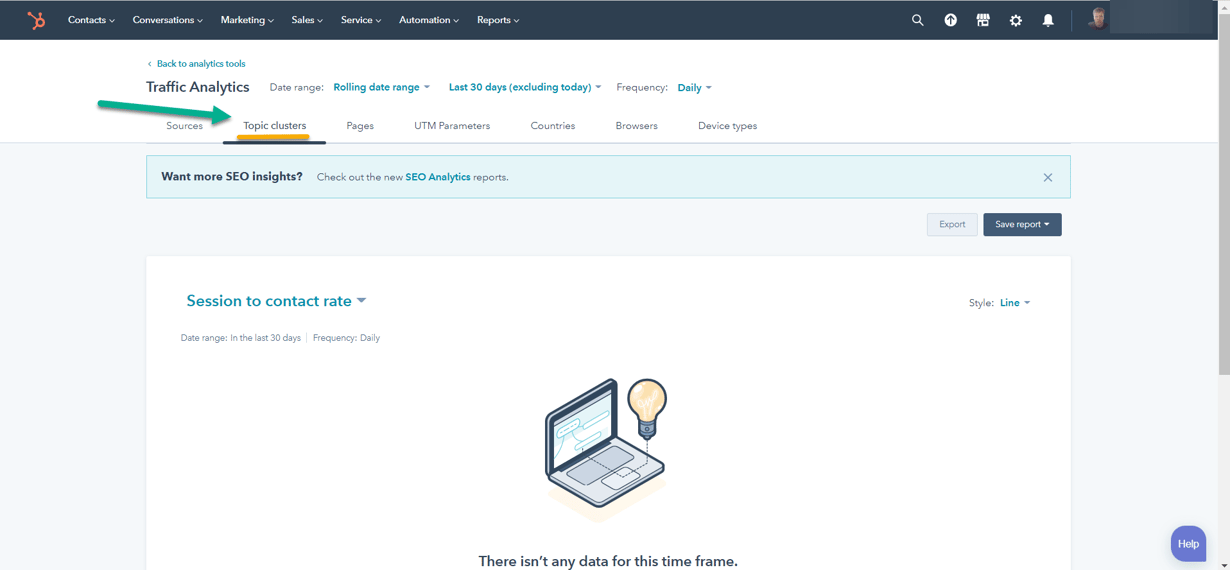Open the Help chat button
This screenshot has width=1230, height=570.
point(1188,544)
